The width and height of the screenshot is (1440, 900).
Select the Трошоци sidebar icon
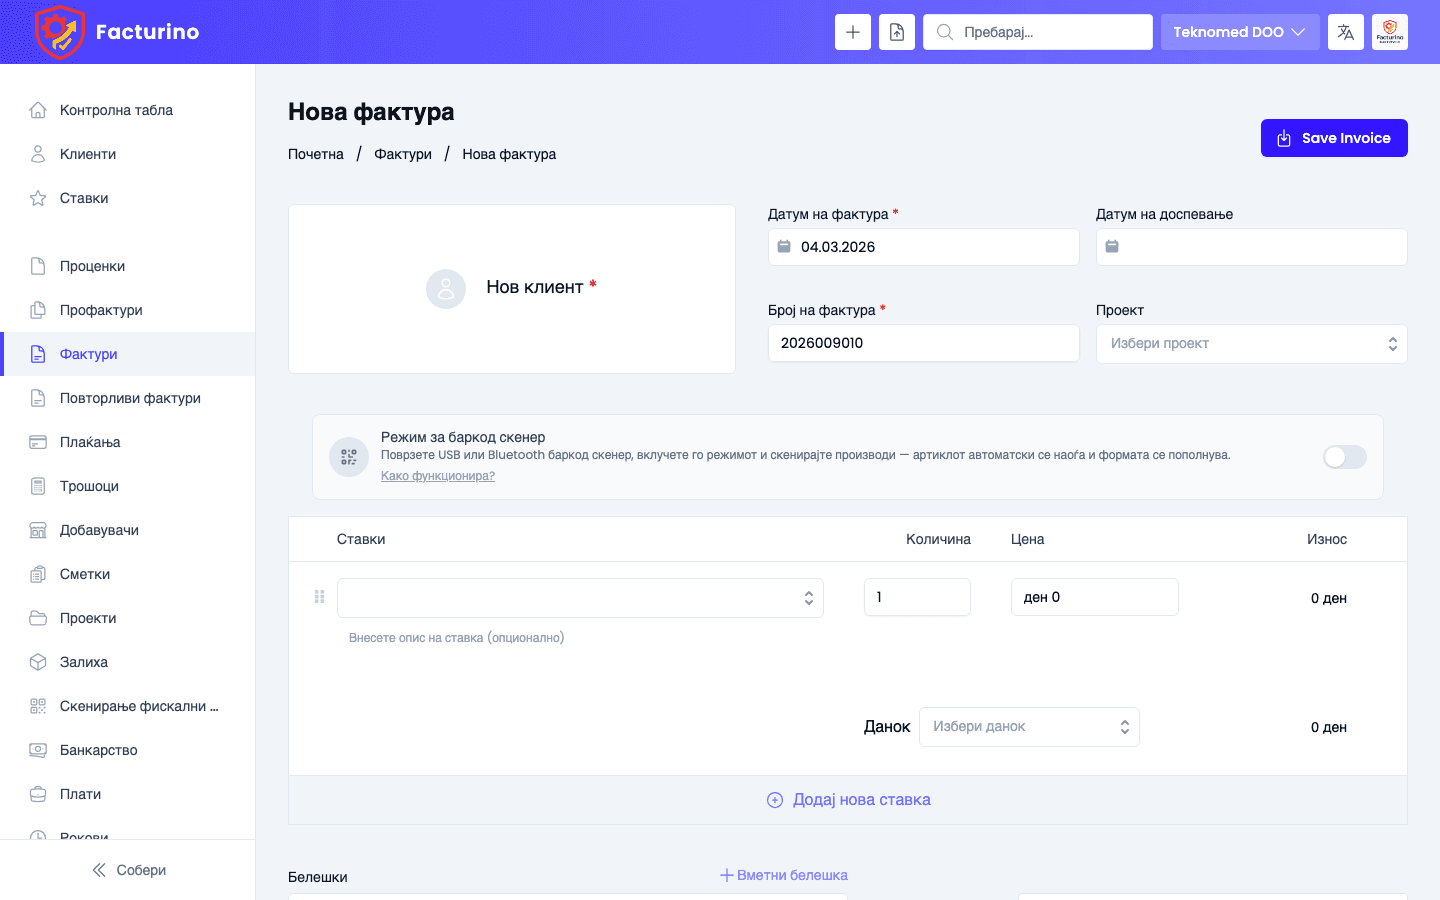pyautogui.click(x=38, y=486)
